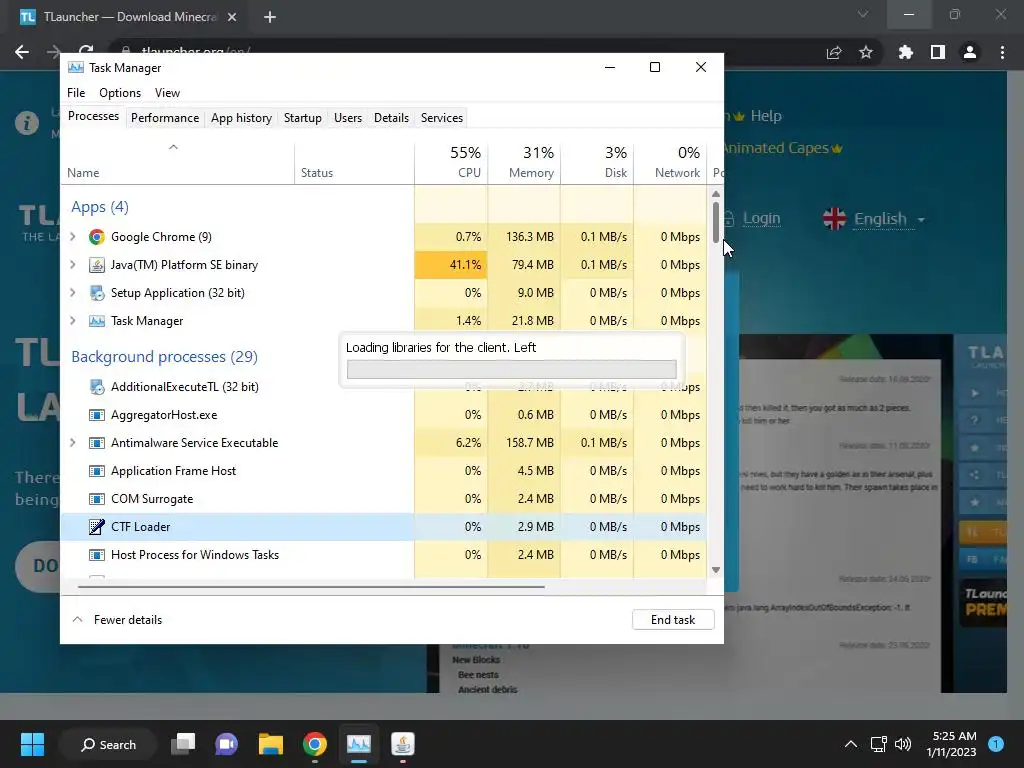Open the Options menu in Task Manager
Viewport: 1024px width, 768px height.
[x=120, y=93]
